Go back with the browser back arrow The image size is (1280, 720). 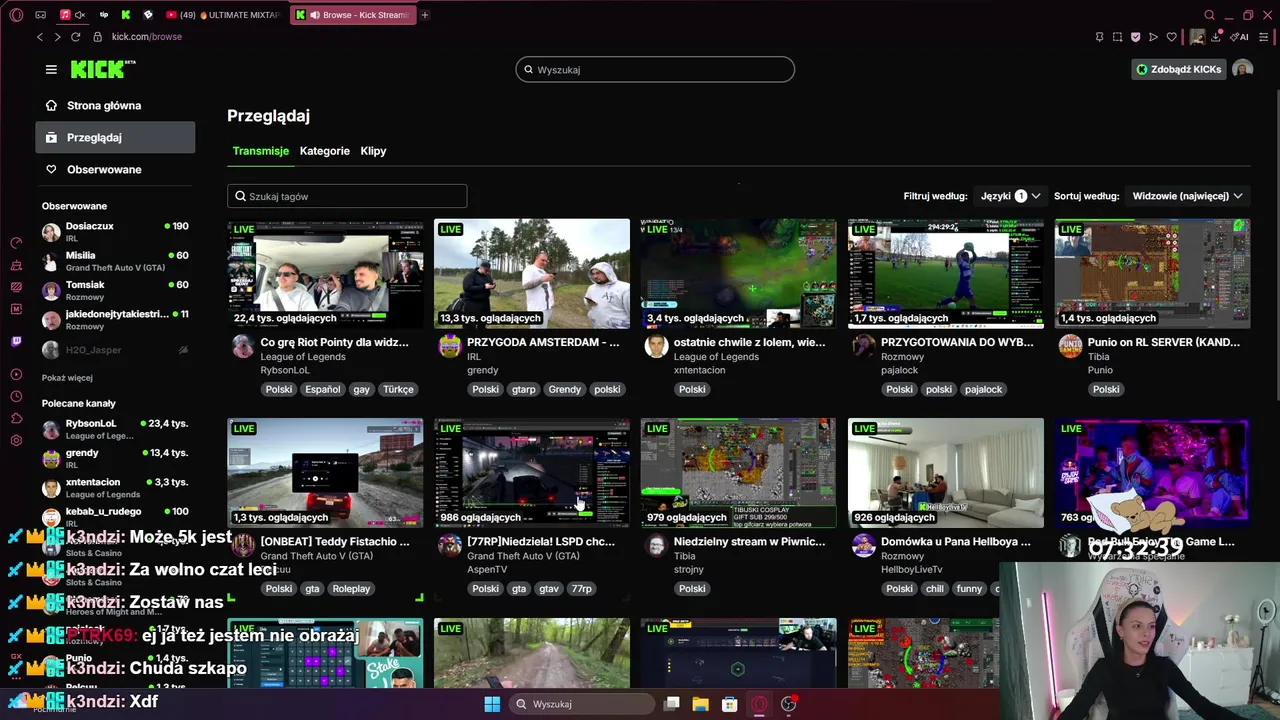(40, 37)
